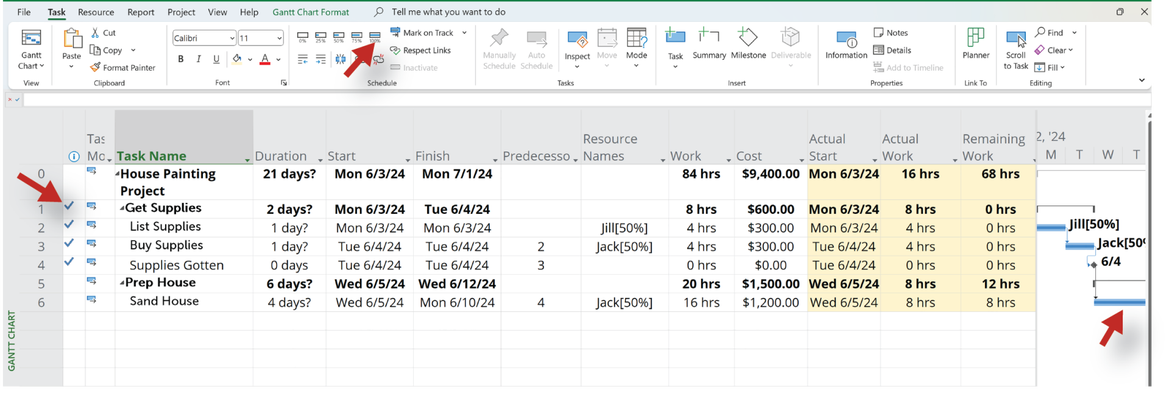
Task: Expand the Copy dropdown arrow
Action: [x=133, y=50]
